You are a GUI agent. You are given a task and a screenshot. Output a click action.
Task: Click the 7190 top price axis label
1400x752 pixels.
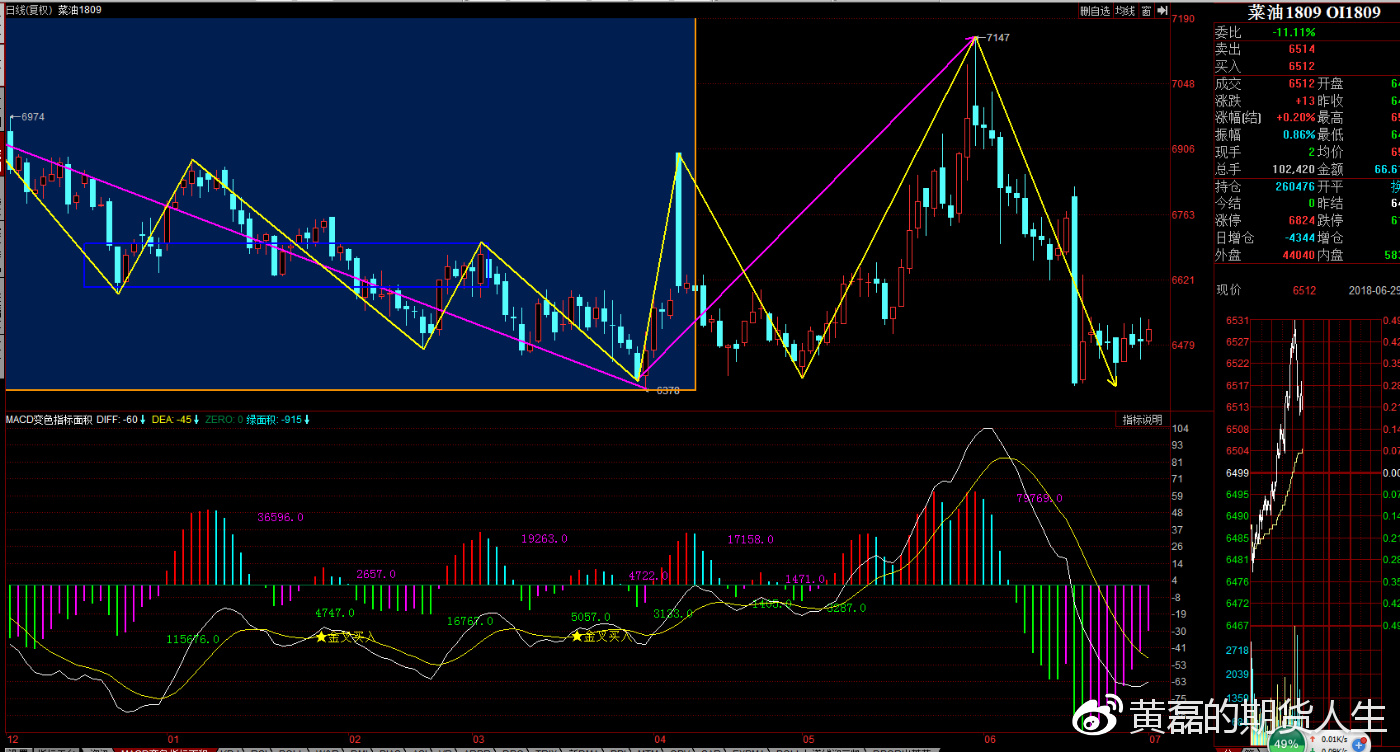[x=1183, y=19]
